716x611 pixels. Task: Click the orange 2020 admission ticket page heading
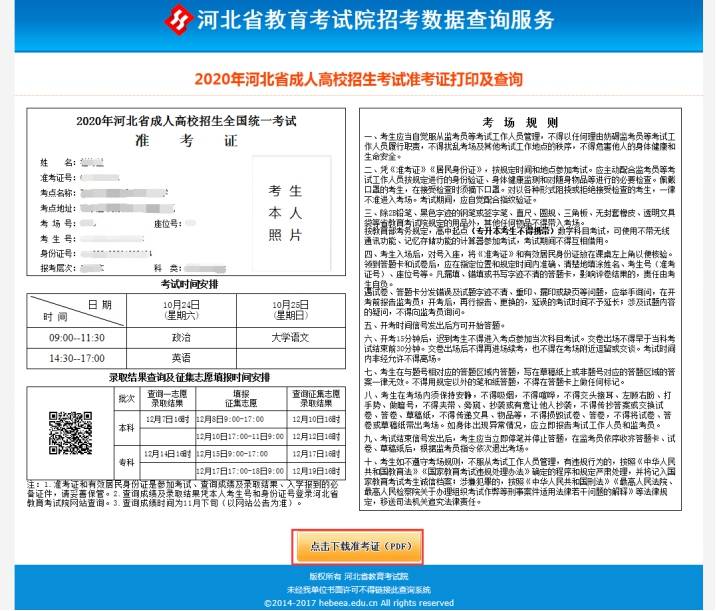point(358,79)
